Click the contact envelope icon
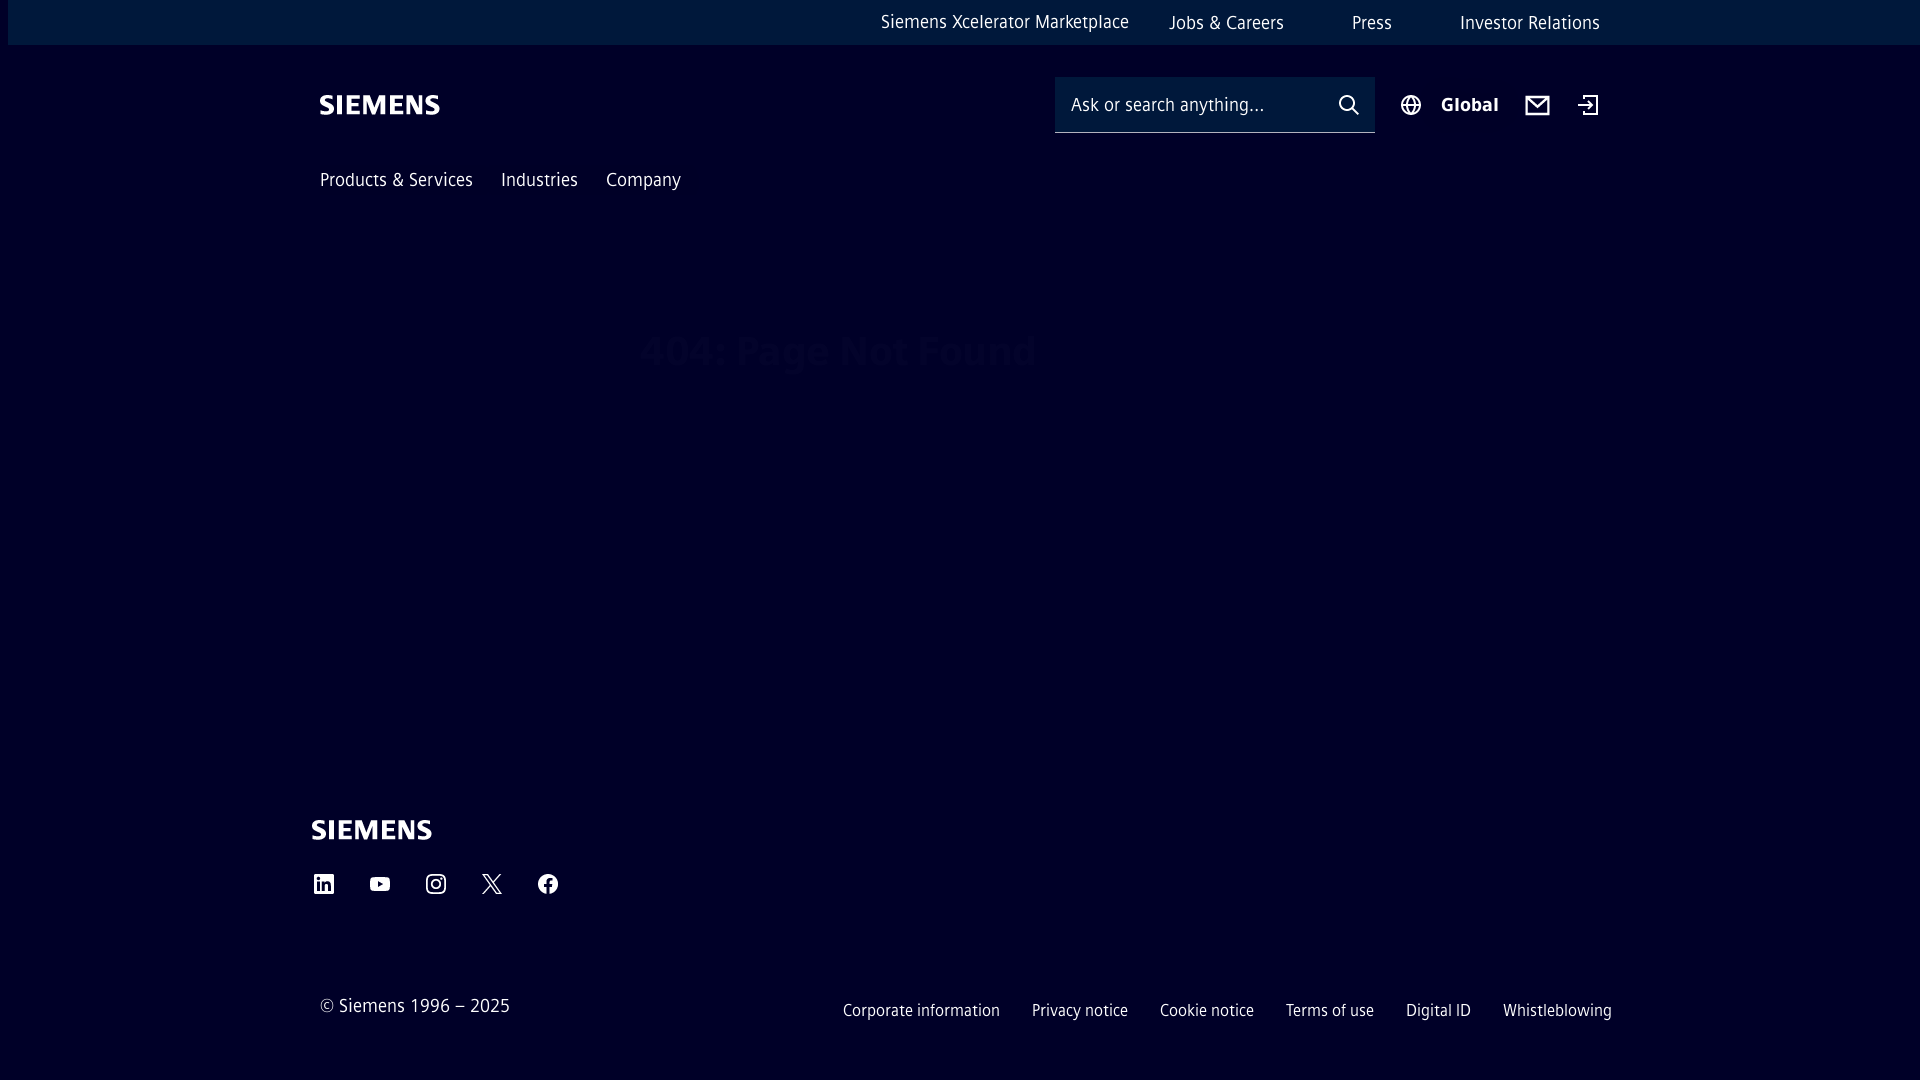 [x=1537, y=105]
